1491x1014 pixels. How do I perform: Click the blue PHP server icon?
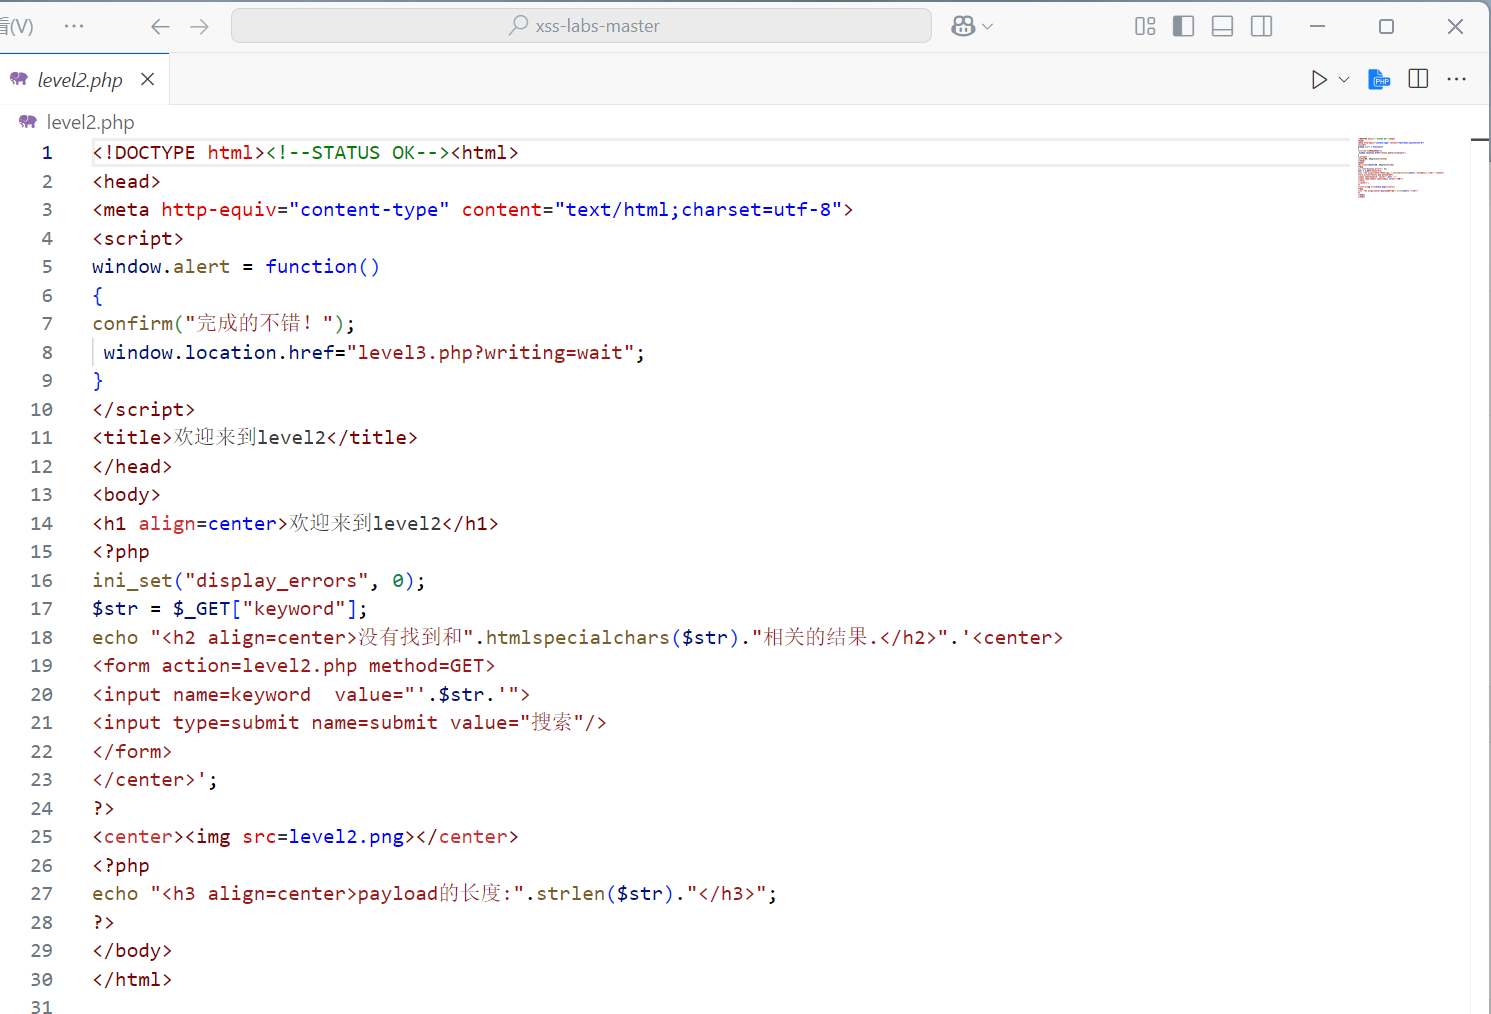click(1379, 79)
